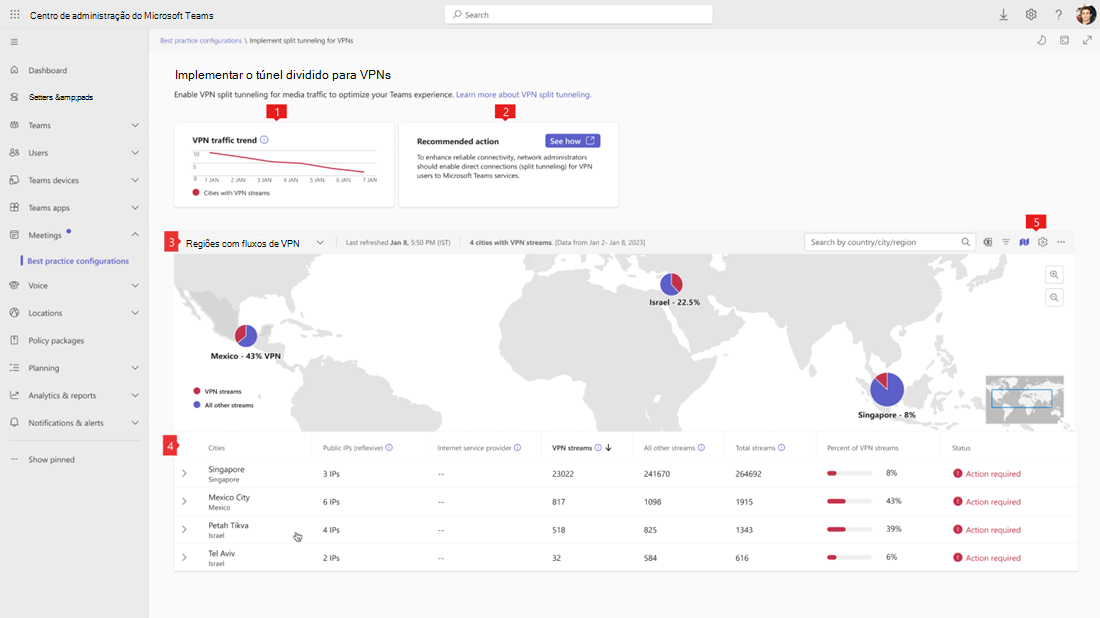Open the filter icon in map toolbar

(x=1006, y=242)
